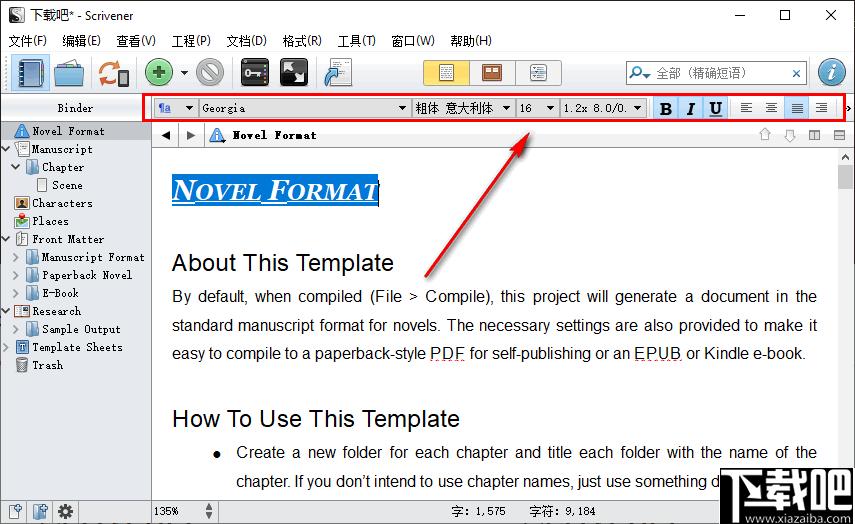Enter full screen composition mode

[x=294, y=73]
